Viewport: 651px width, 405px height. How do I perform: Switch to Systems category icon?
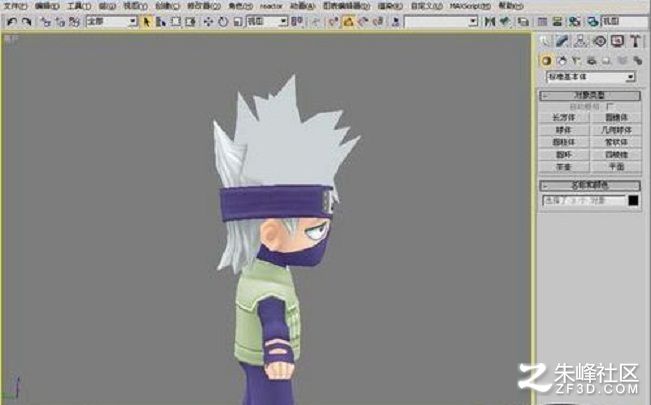pos(637,61)
